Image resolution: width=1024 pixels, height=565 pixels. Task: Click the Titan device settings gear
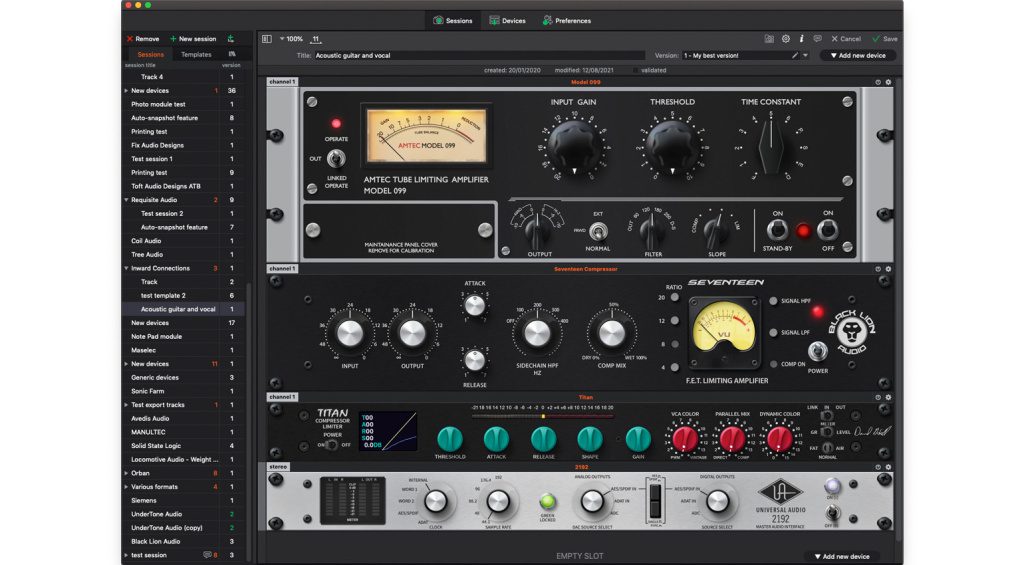pyautogui.click(x=888, y=397)
